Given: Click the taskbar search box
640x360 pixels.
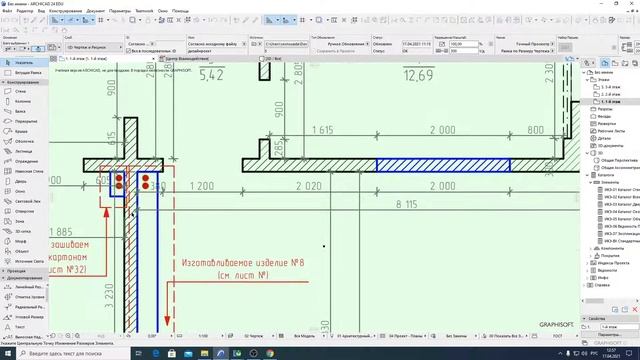Looking at the screenshot, I should (x=73, y=353).
